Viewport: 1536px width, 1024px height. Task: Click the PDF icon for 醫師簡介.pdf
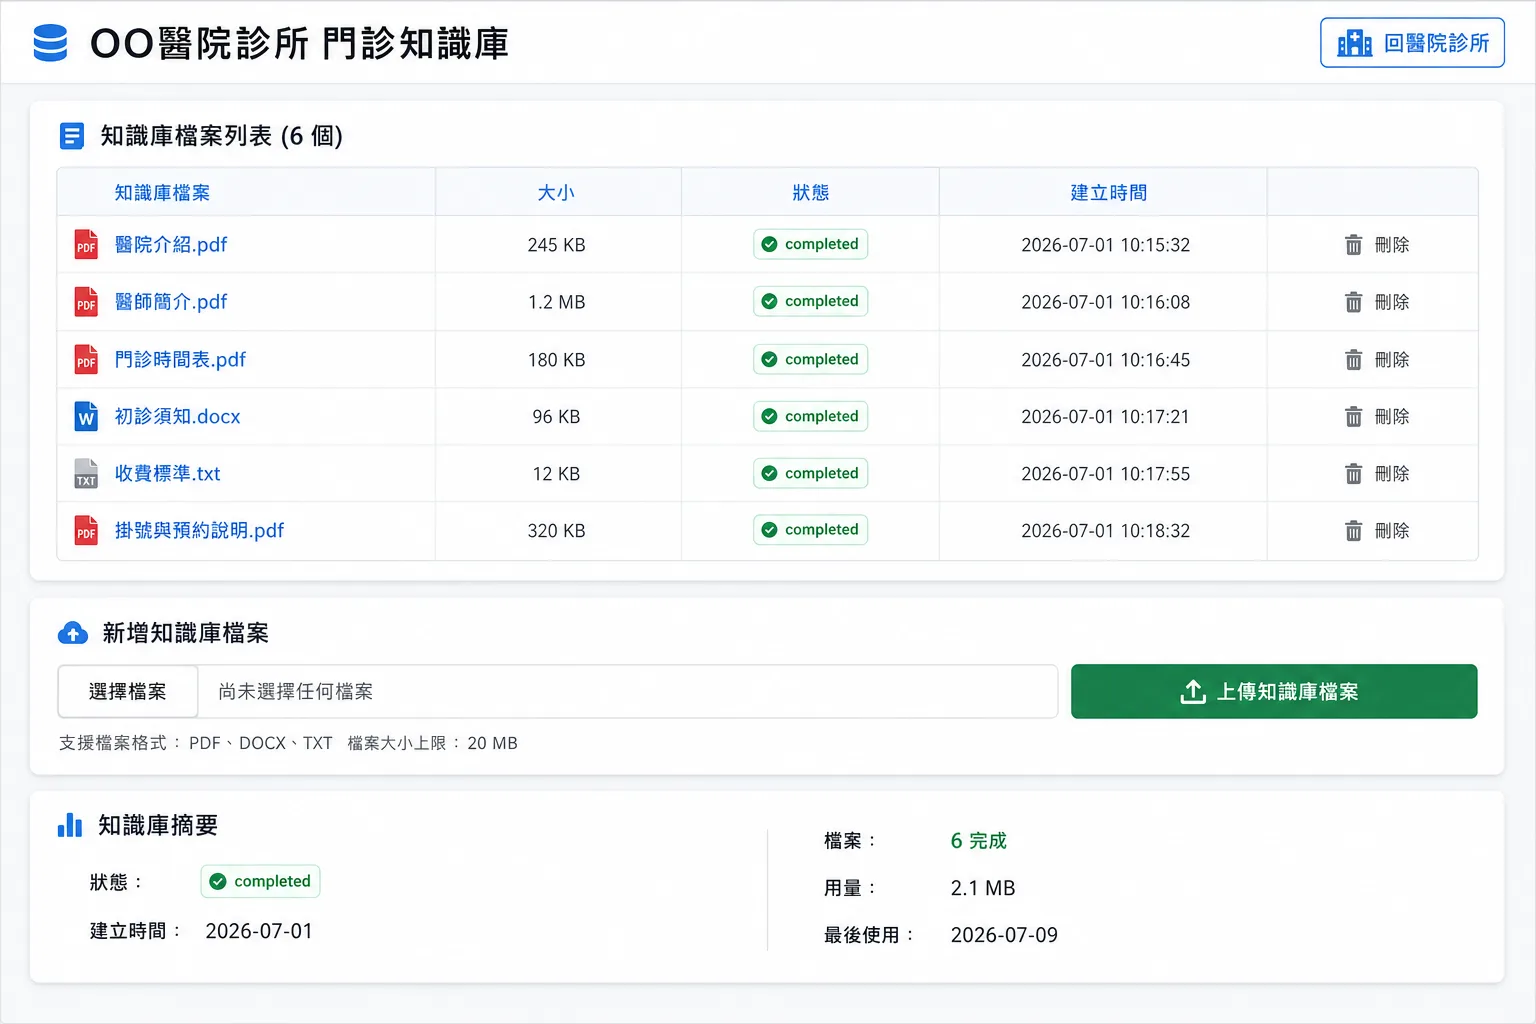[x=87, y=302]
